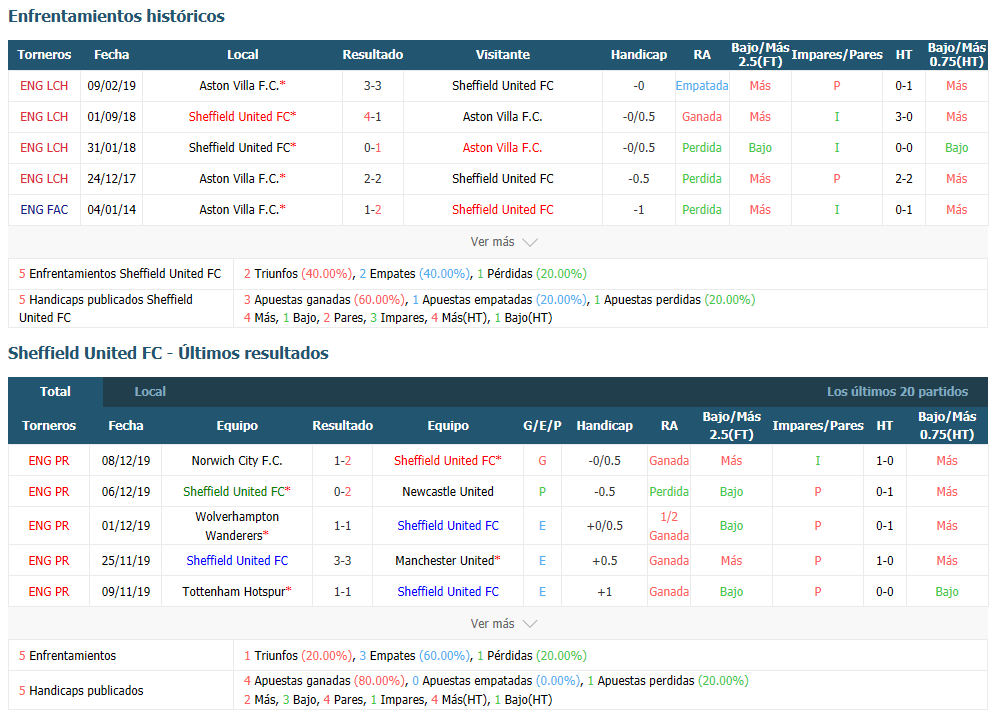Click Perdida RA on 06/12/19 row

669,492
